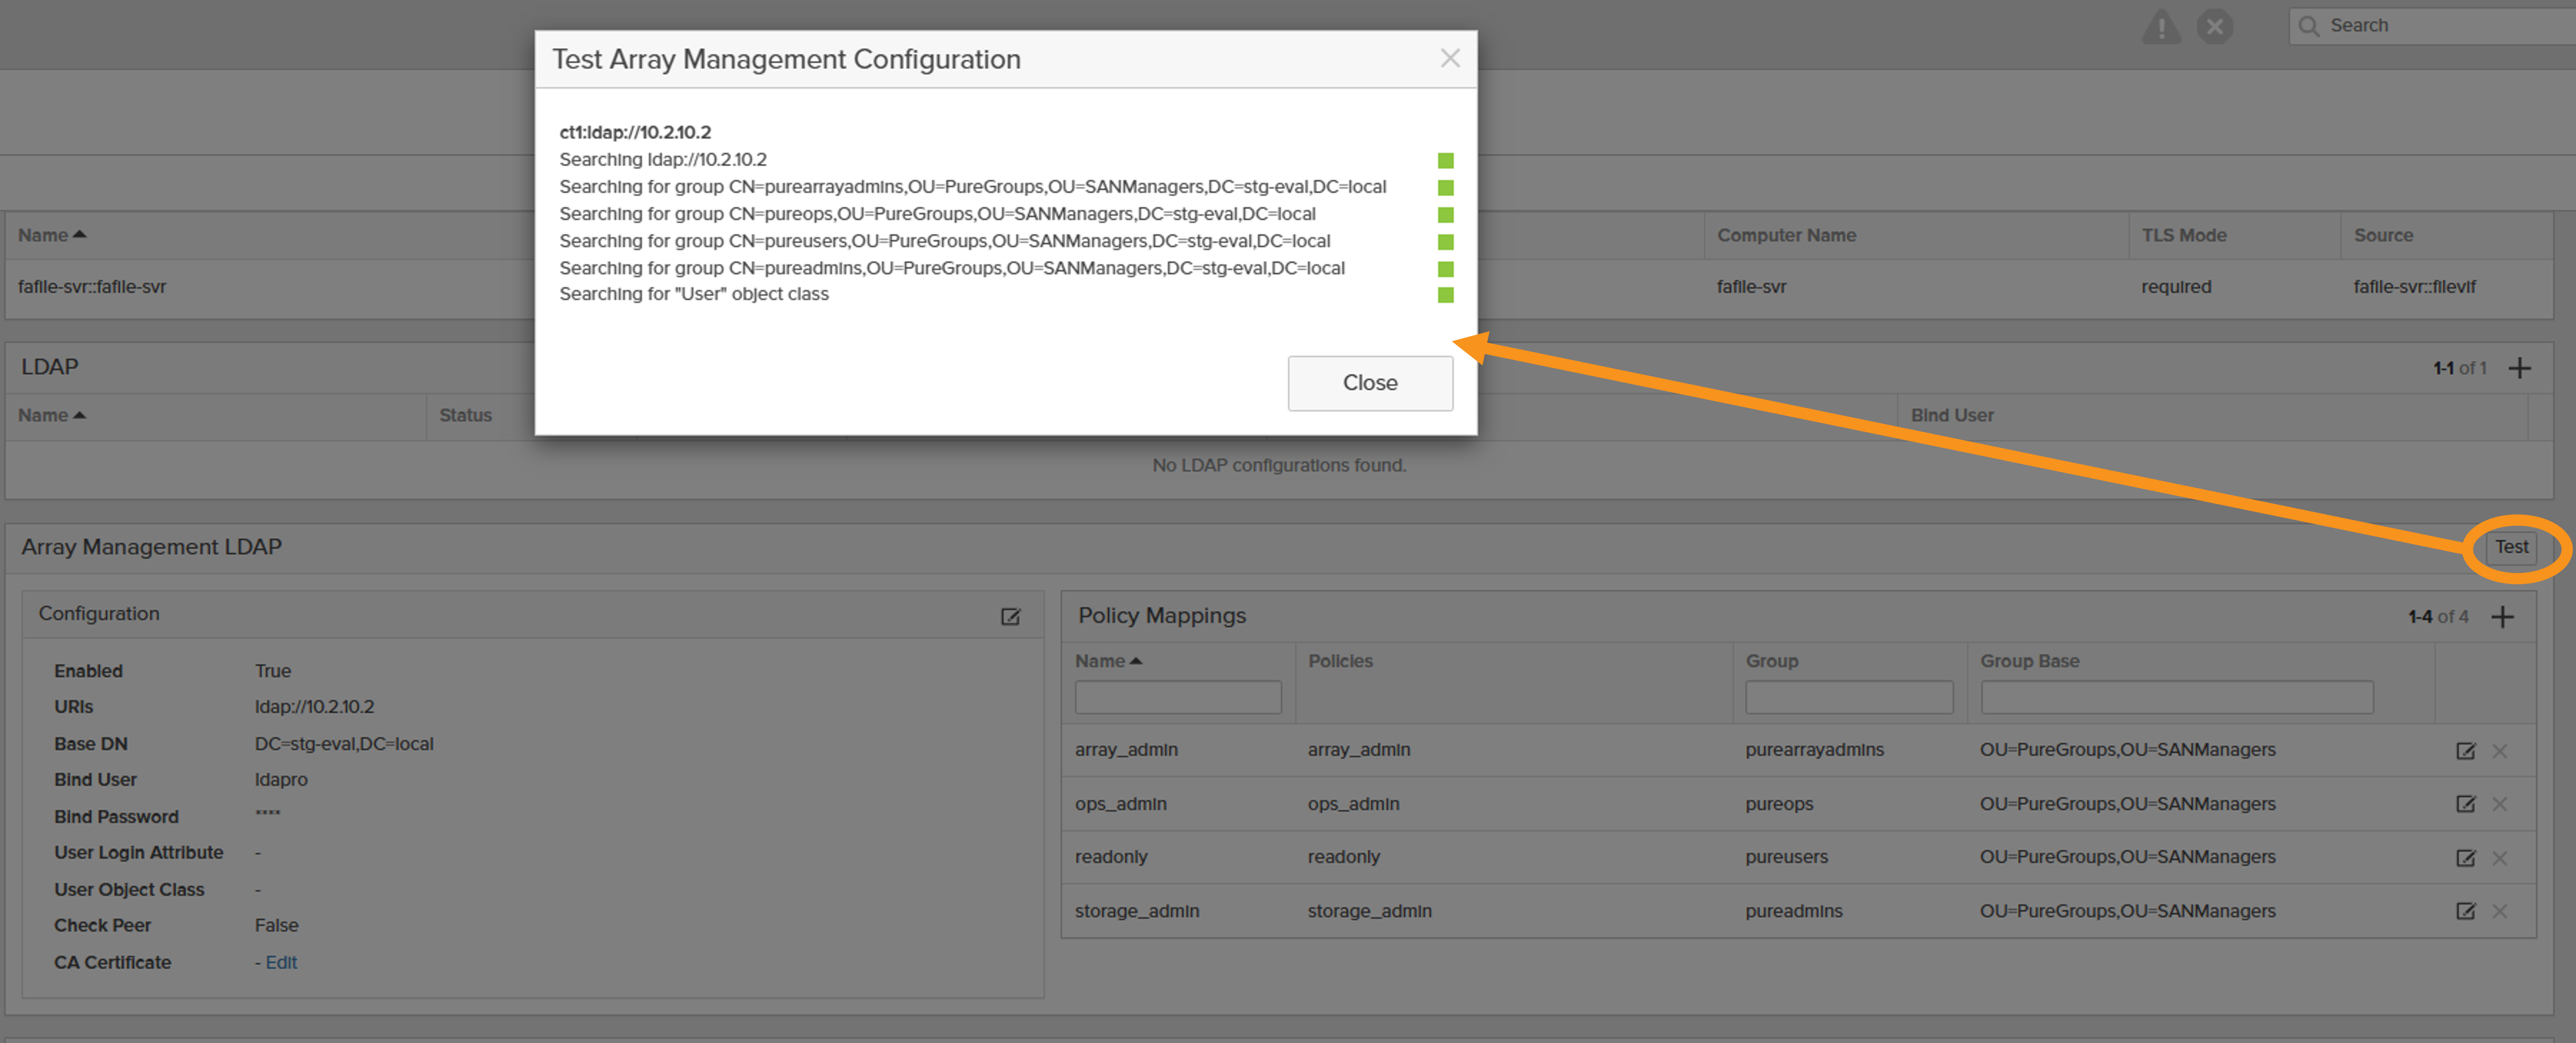
Task: Select the fafile-svr::fafile-svr row name
Action: (92, 287)
